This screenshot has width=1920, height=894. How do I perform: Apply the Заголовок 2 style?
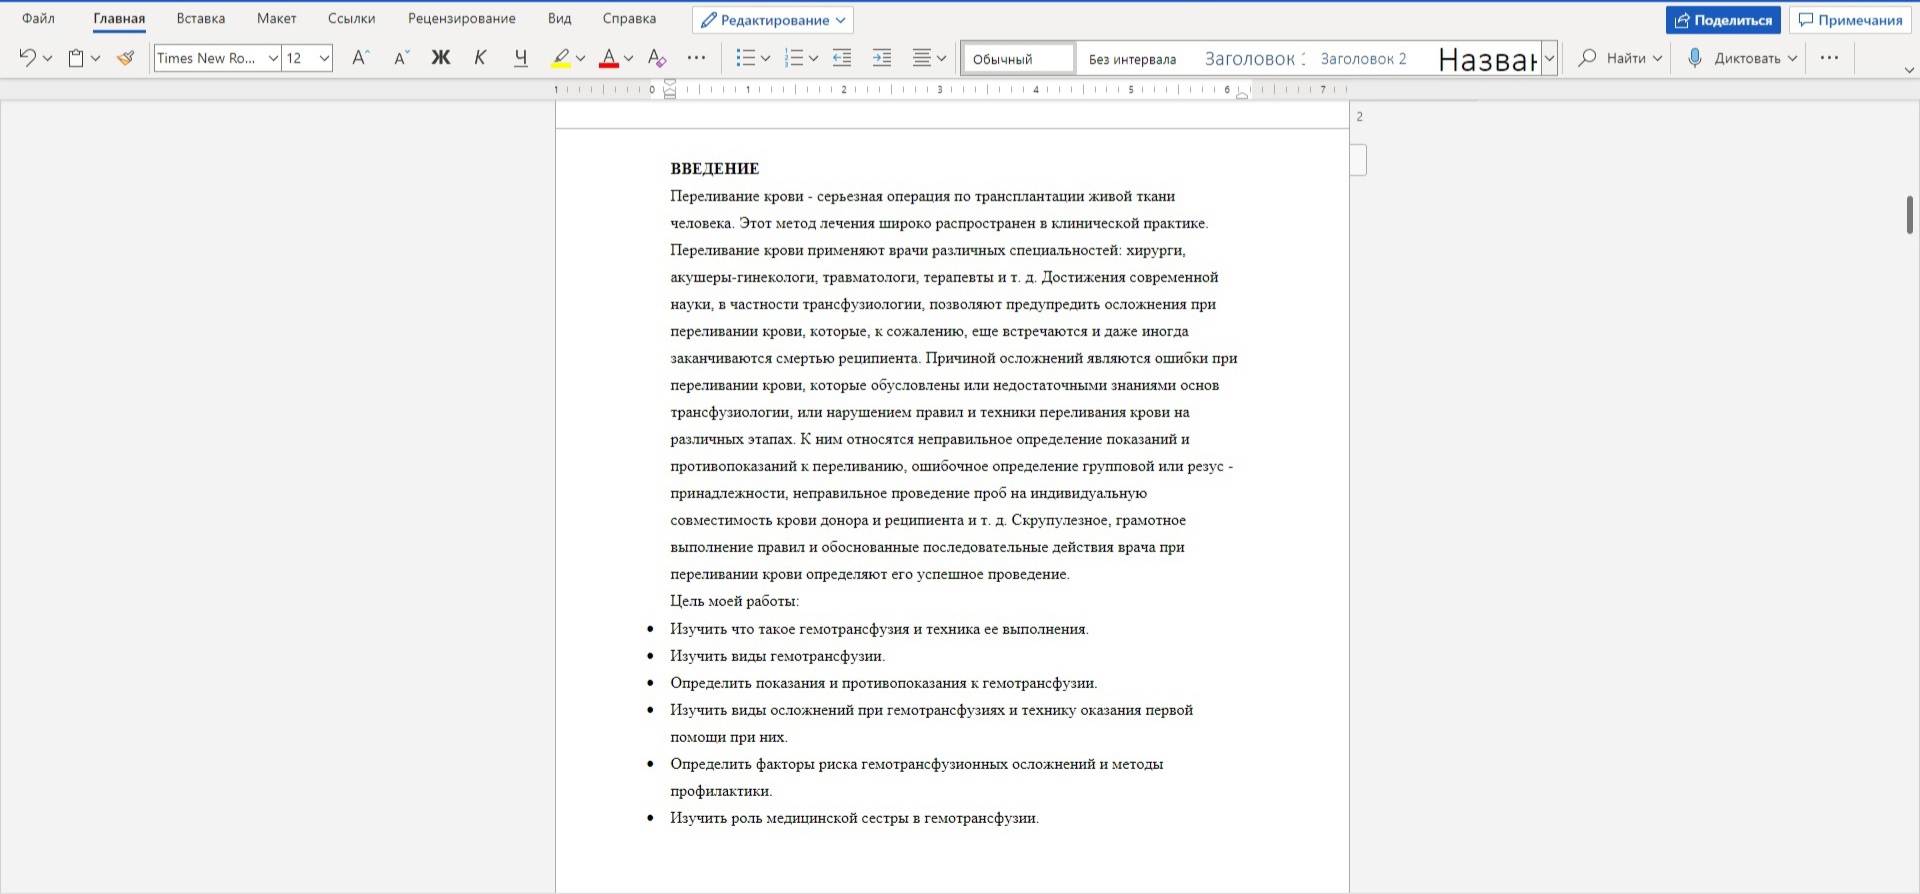(x=1364, y=59)
